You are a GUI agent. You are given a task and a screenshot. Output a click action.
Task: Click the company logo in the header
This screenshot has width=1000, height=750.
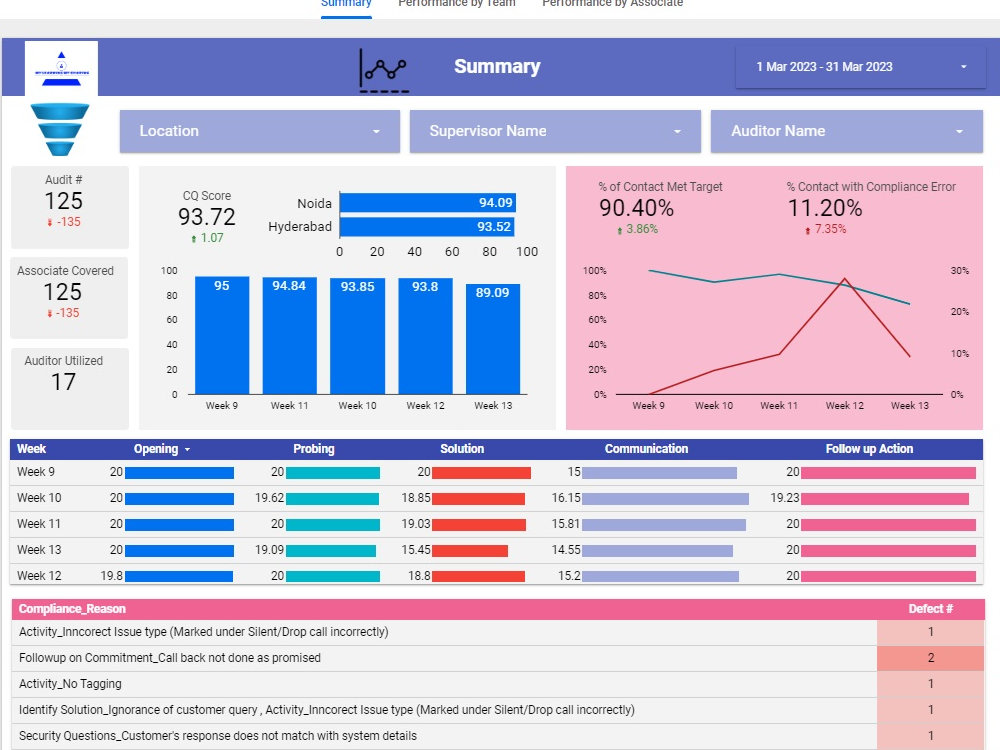[x=62, y=67]
